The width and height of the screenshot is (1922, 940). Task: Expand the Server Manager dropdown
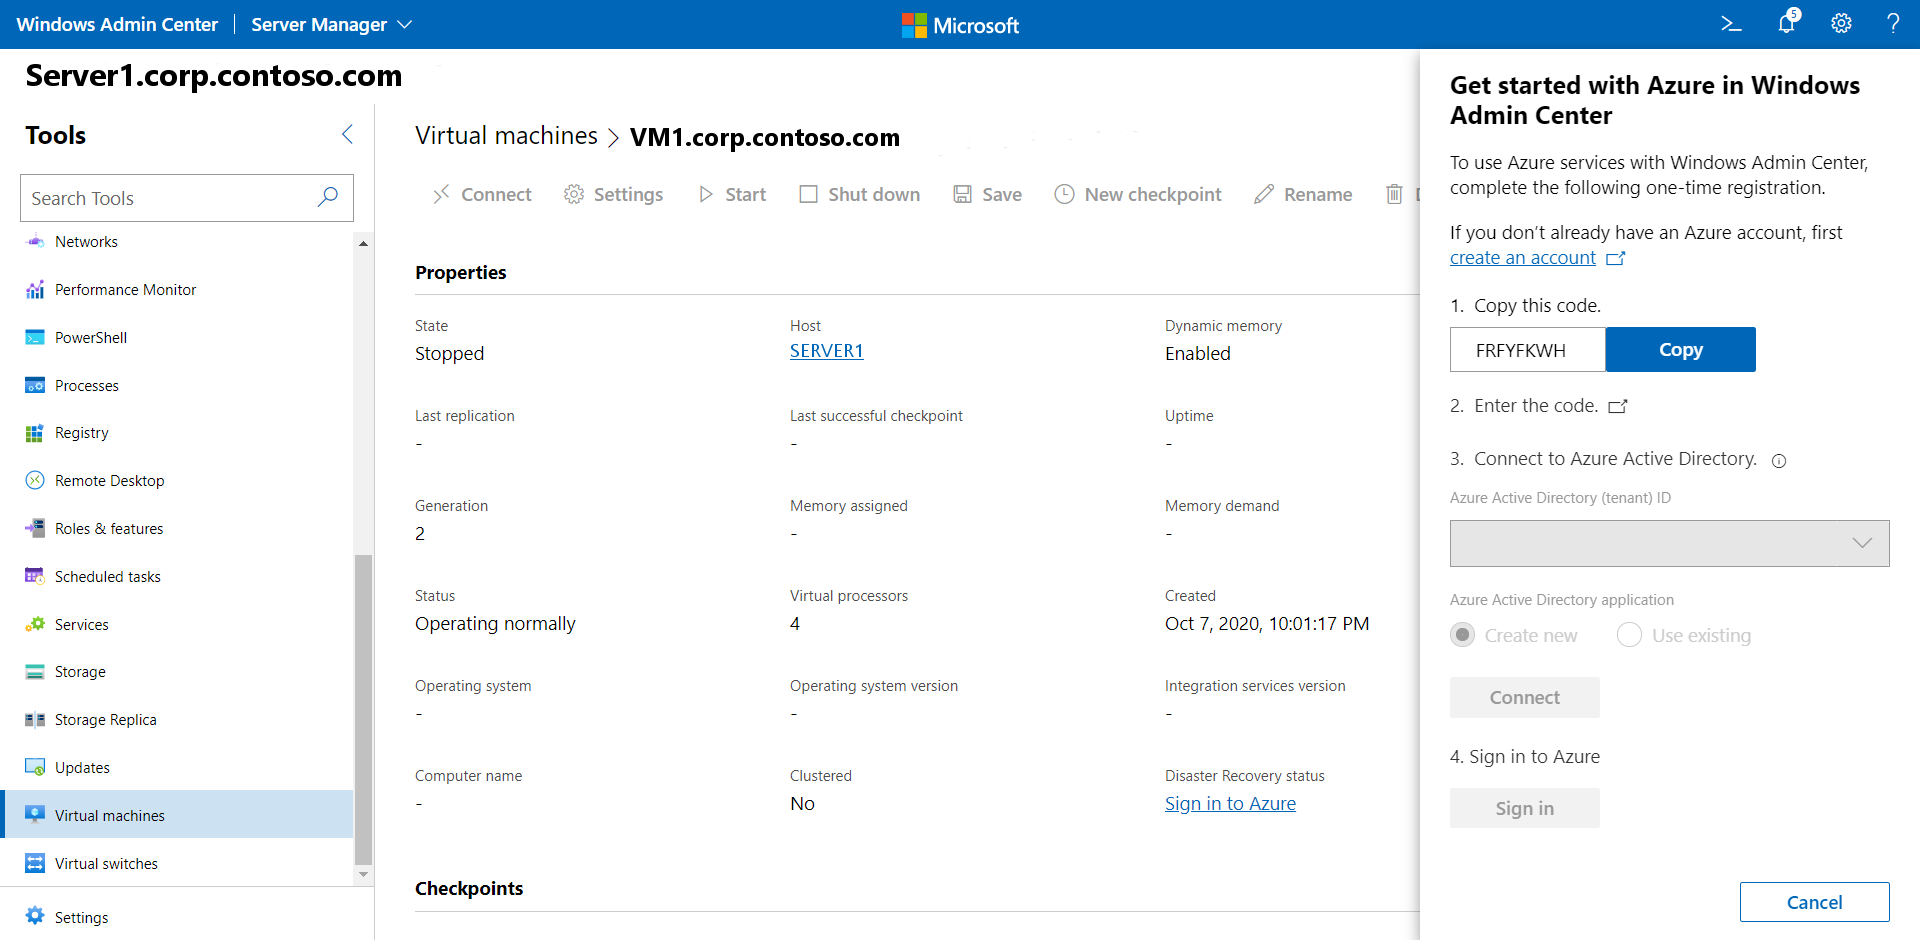404,24
